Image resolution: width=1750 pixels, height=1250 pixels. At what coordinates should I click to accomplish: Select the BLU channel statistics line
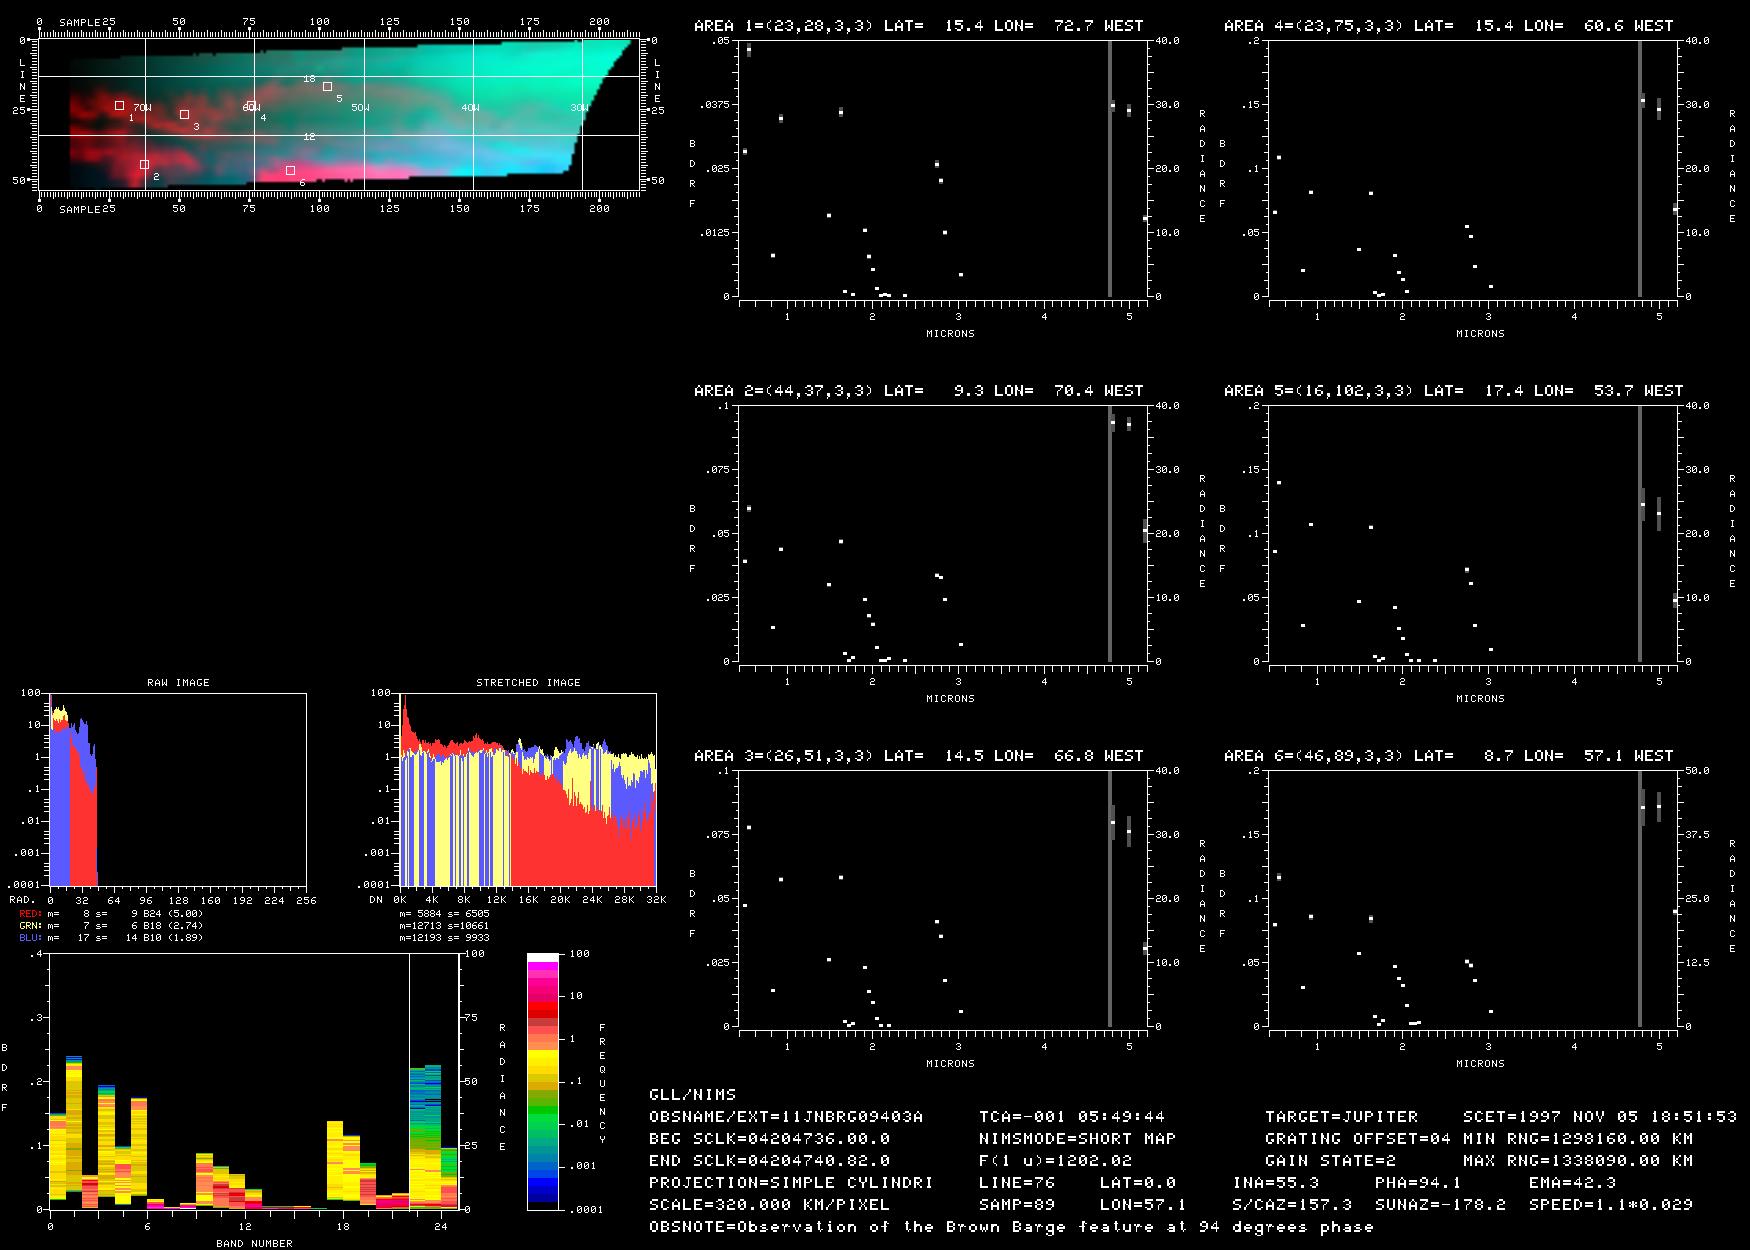[x=111, y=937]
